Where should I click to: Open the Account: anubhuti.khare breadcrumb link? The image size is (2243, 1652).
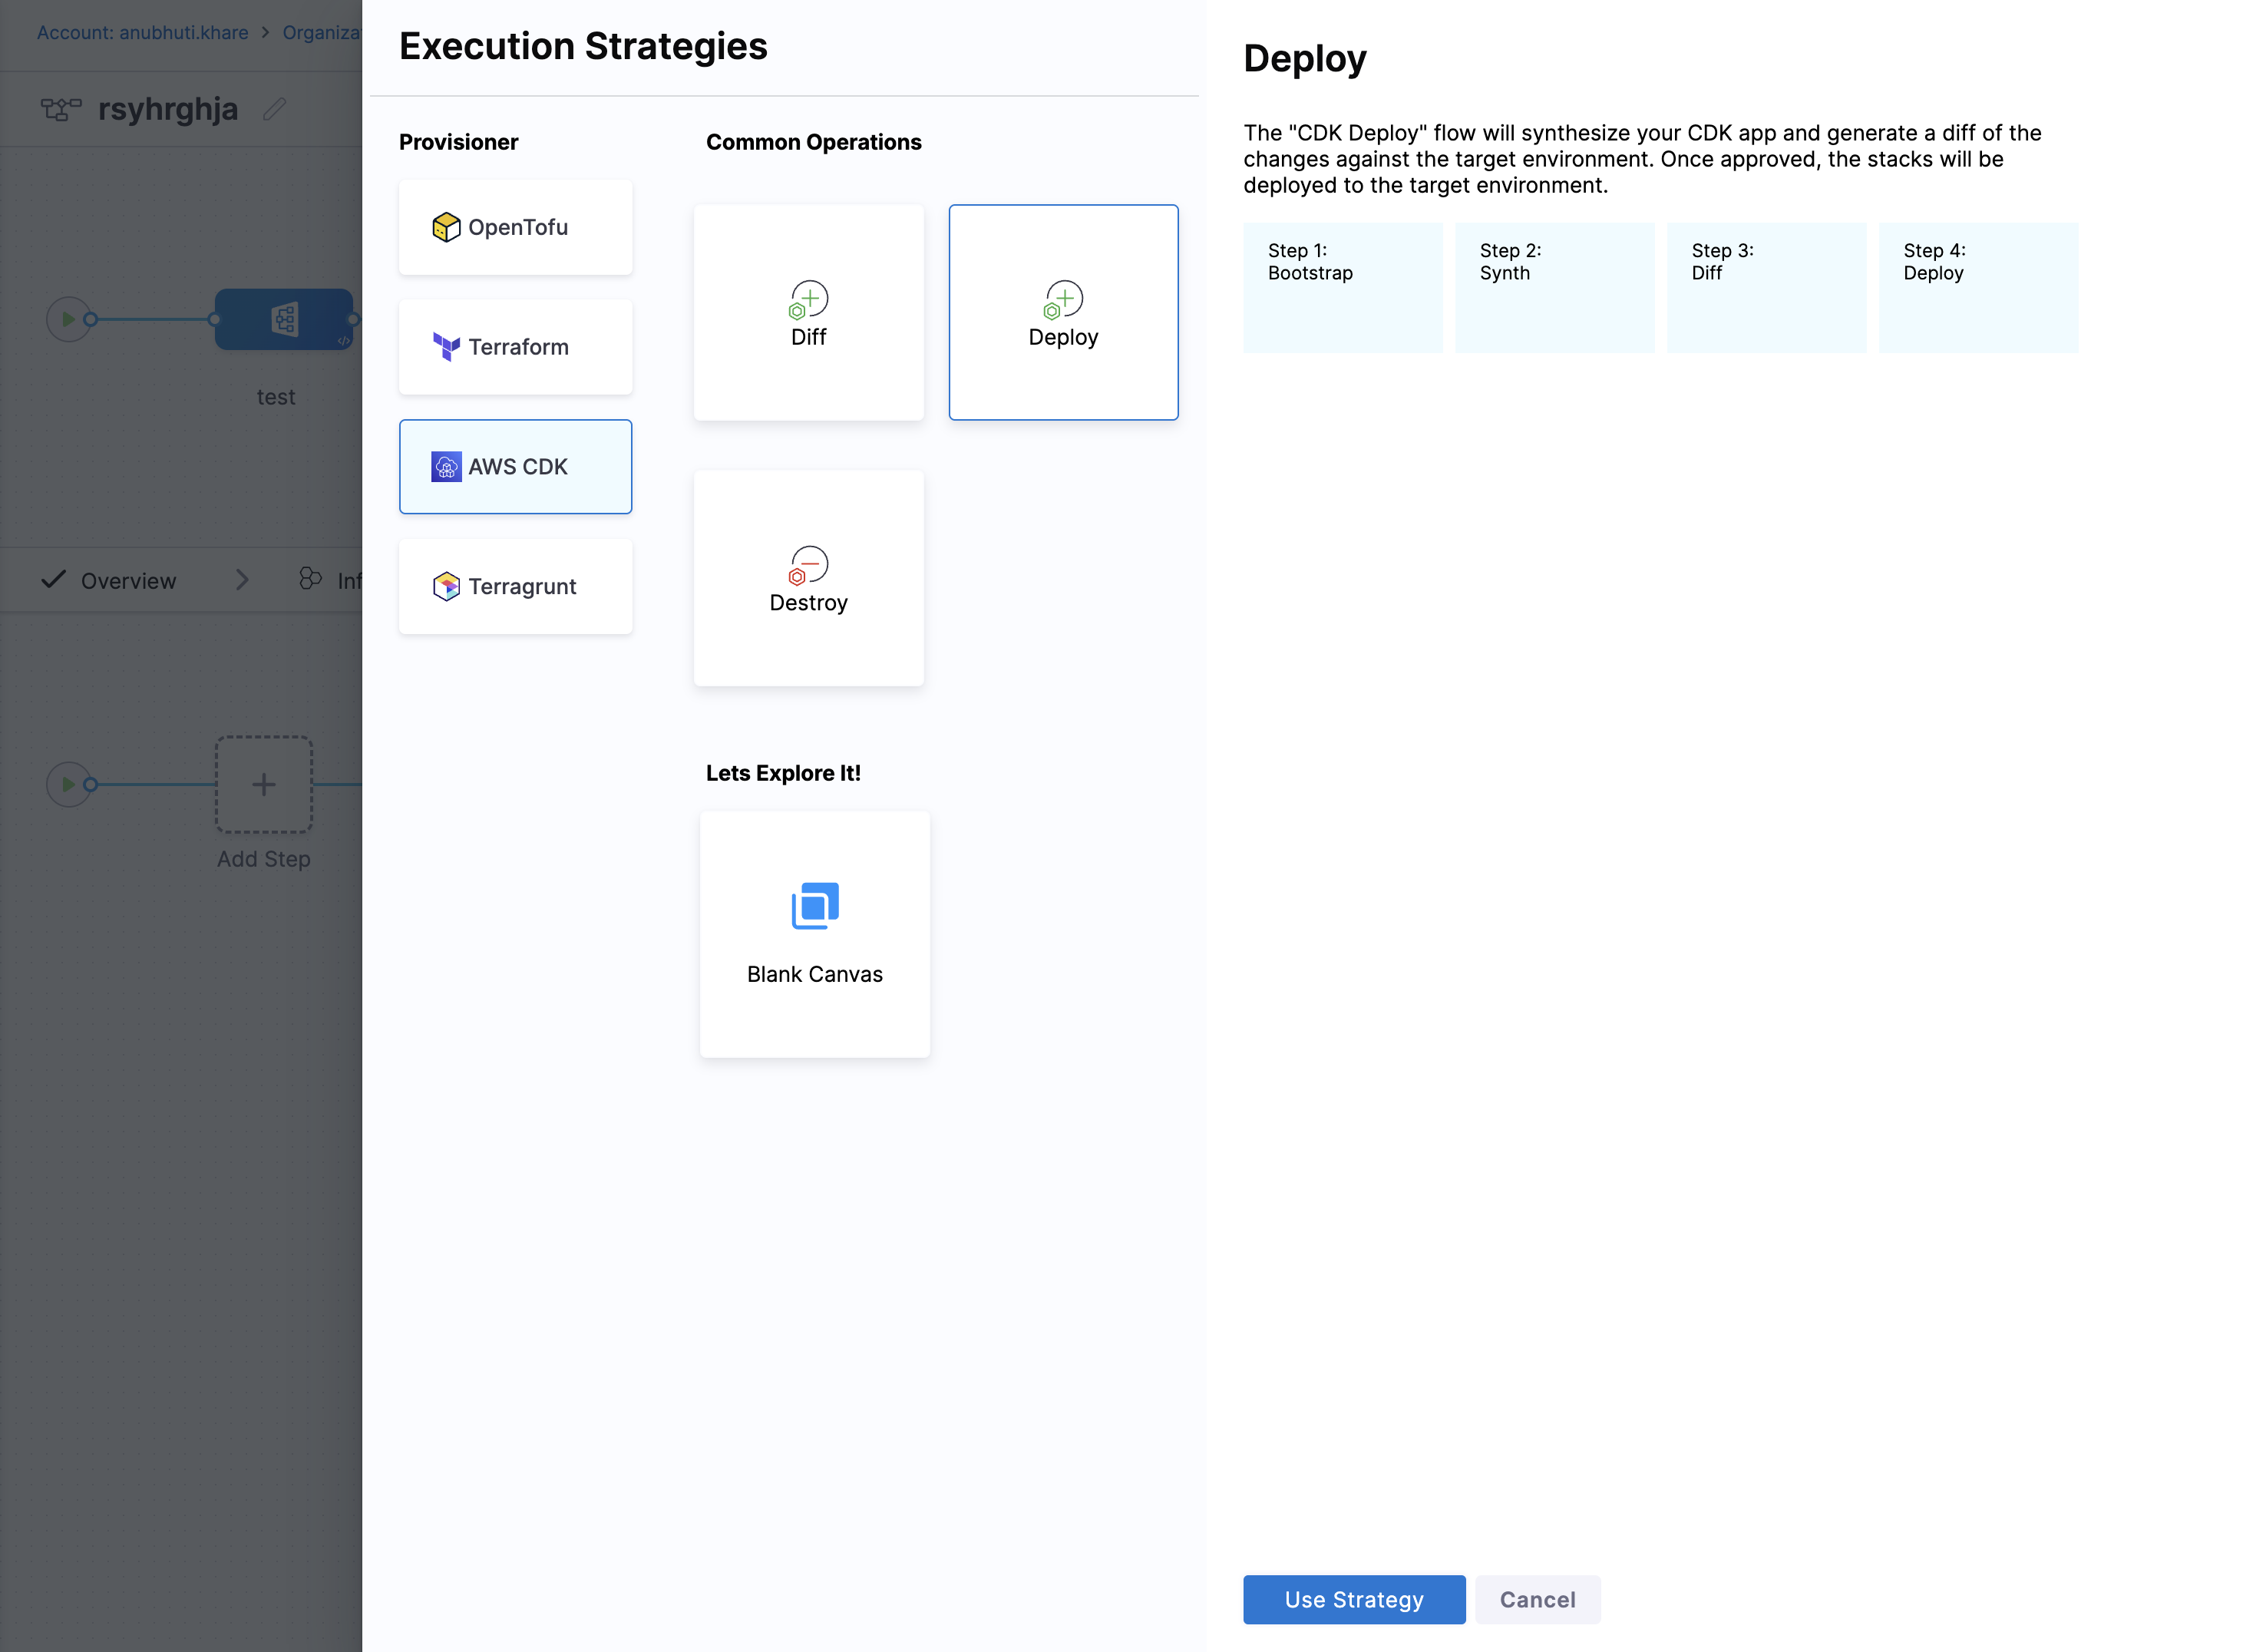pyautogui.click(x=142, y=32)
